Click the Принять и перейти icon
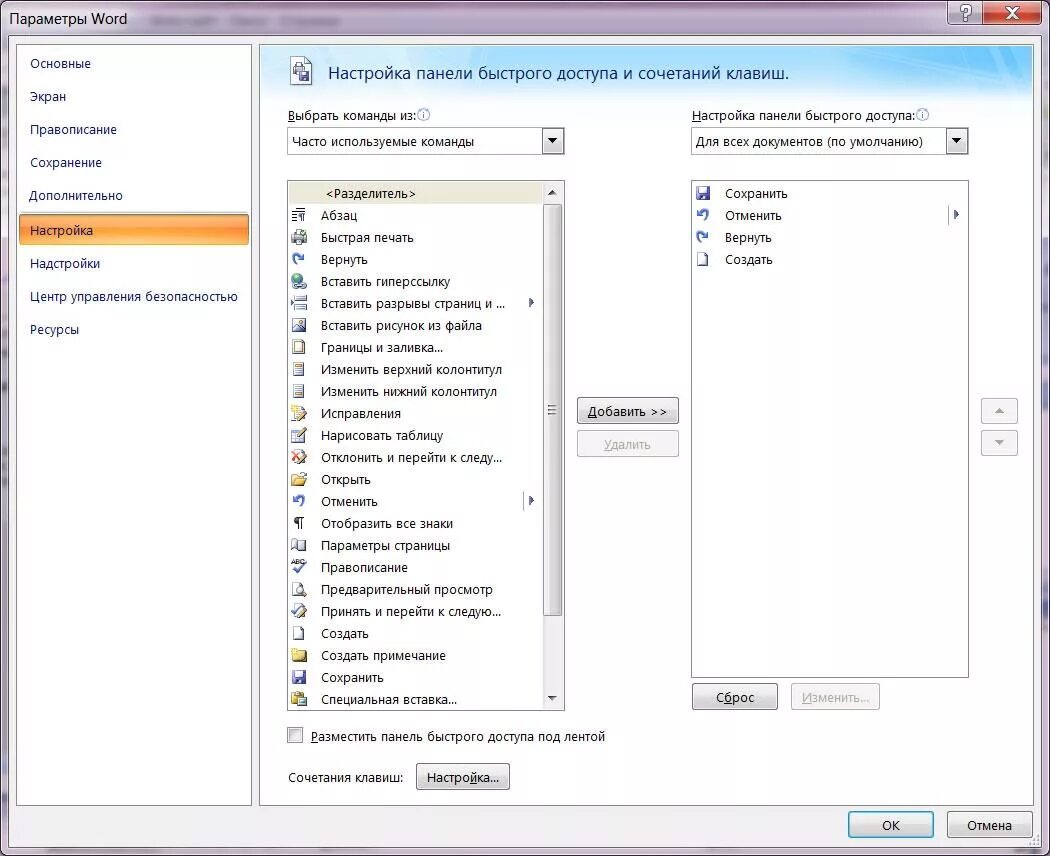 coord(299,612)
